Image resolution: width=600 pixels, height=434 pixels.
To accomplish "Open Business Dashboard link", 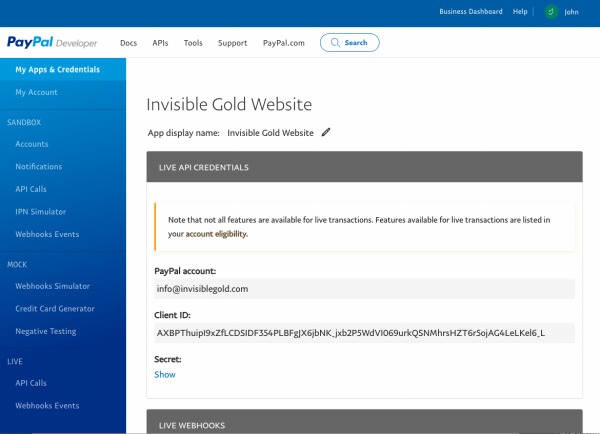I will pyautogui.click(x=471, y=11).
